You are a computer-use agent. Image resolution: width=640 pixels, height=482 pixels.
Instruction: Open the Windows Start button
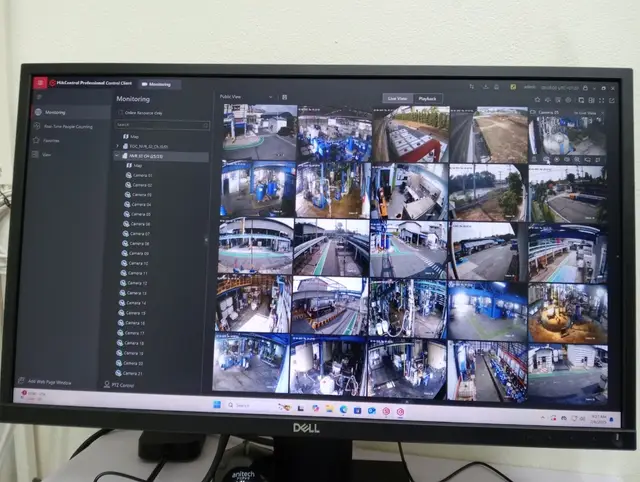click(x=217, y=405)
